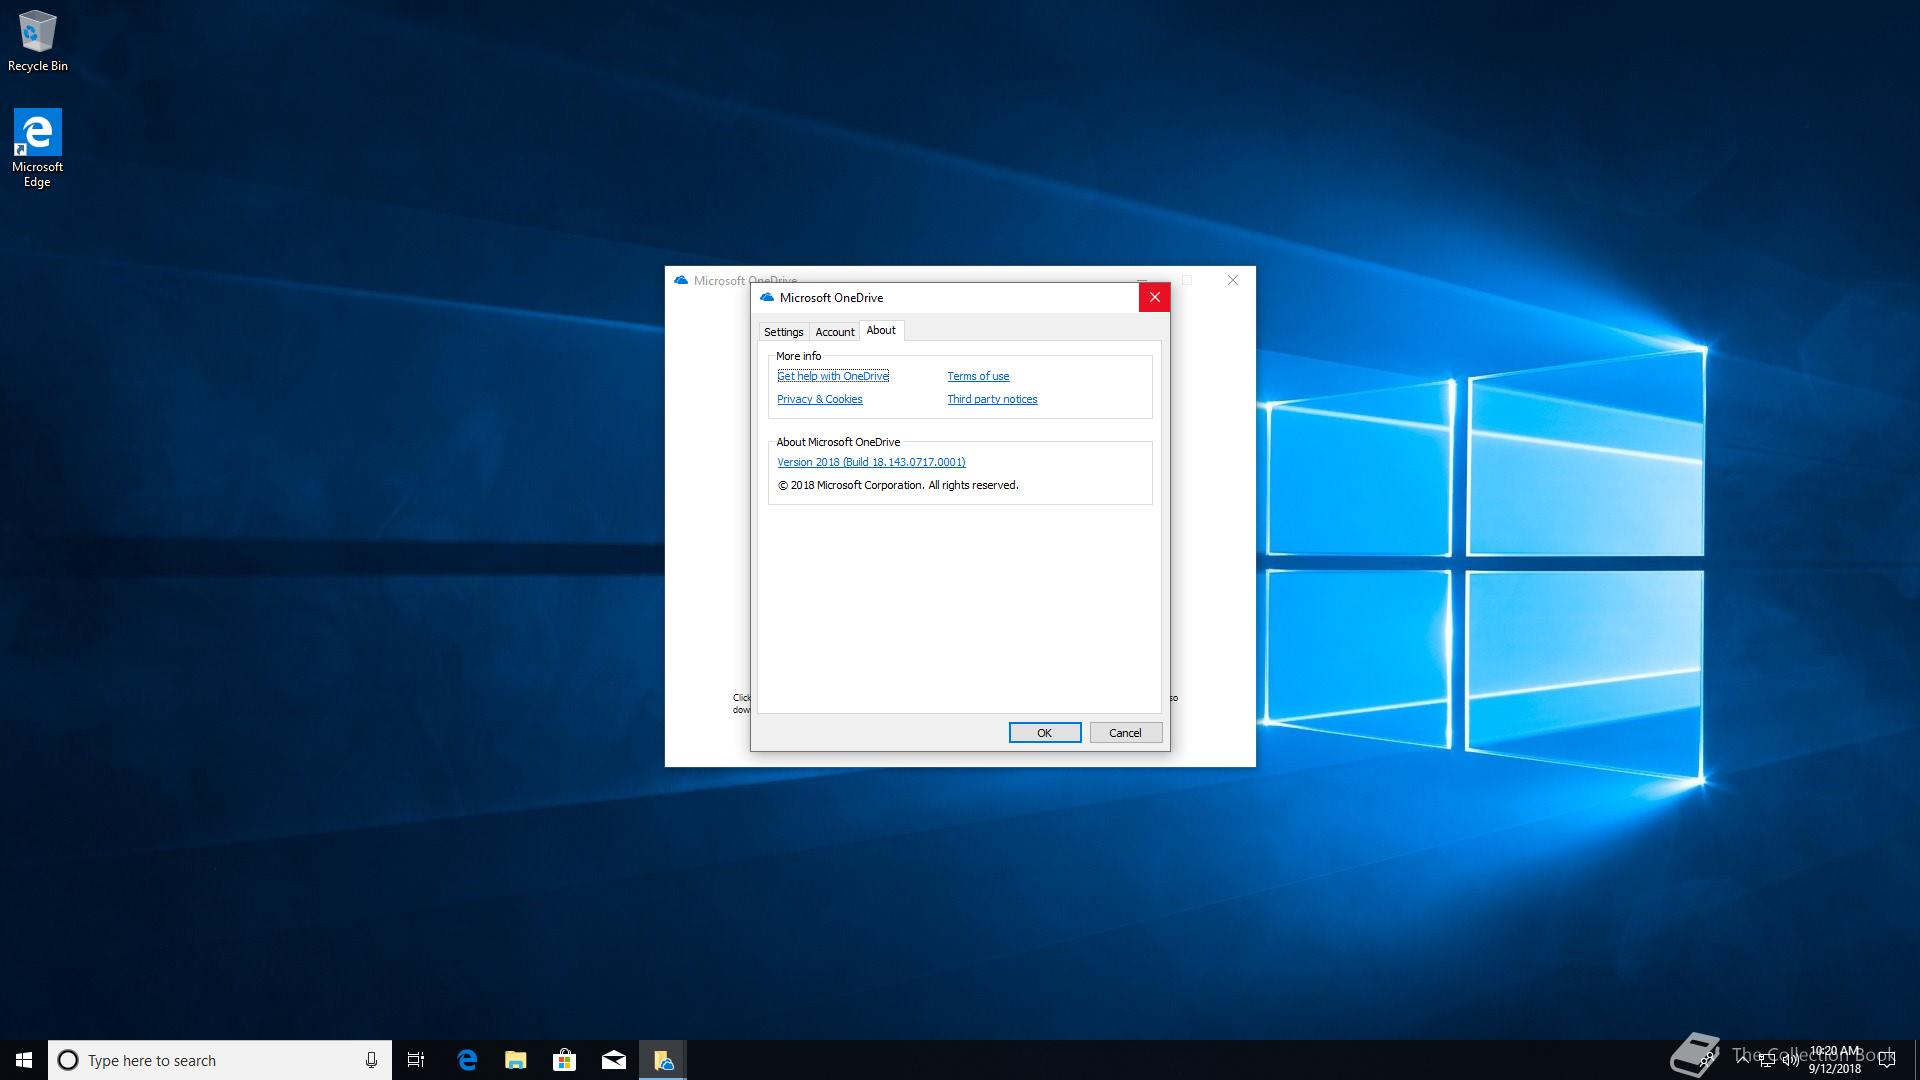Open Microsoft Store from the taskbar
Viewport: 1920px width, 1080px height.
pyautogui.click(x=565, y=1060)
